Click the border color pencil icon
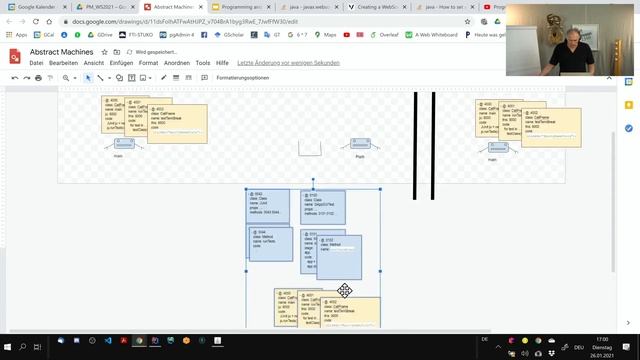This screenshot has width=640, height=360. point(163,78)
